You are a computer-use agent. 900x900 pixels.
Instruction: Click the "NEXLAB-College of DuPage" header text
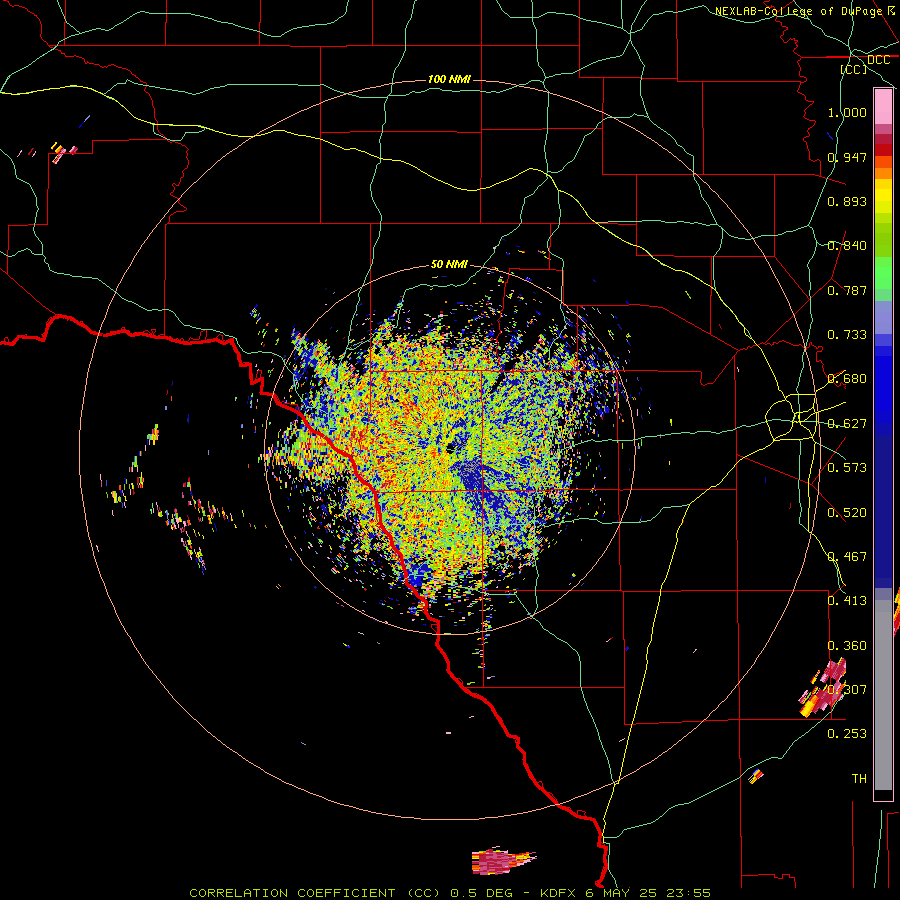pyautogui.click(x=798, y=11)
